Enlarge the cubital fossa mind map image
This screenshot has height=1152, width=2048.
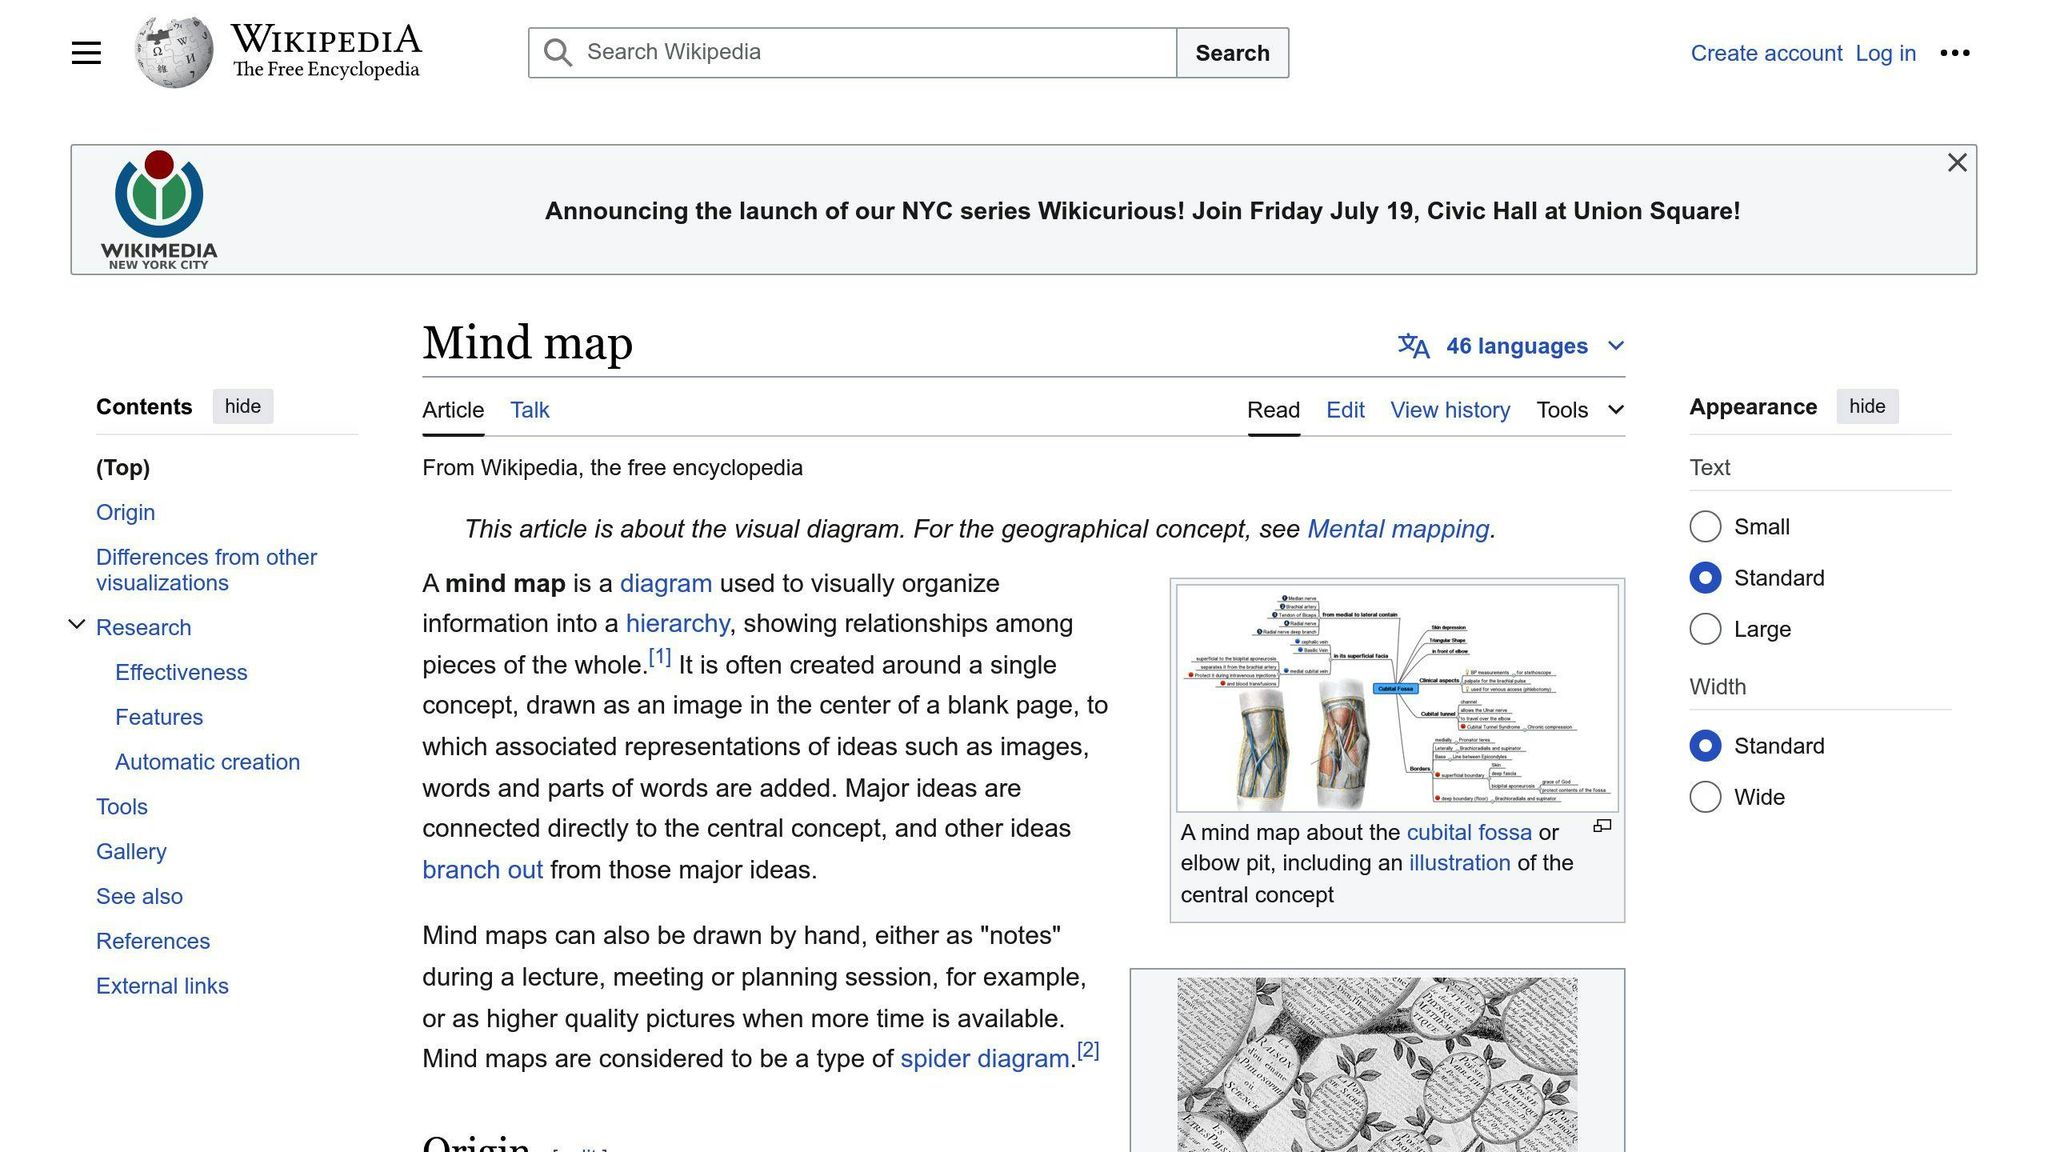[x=1602, y=825]
